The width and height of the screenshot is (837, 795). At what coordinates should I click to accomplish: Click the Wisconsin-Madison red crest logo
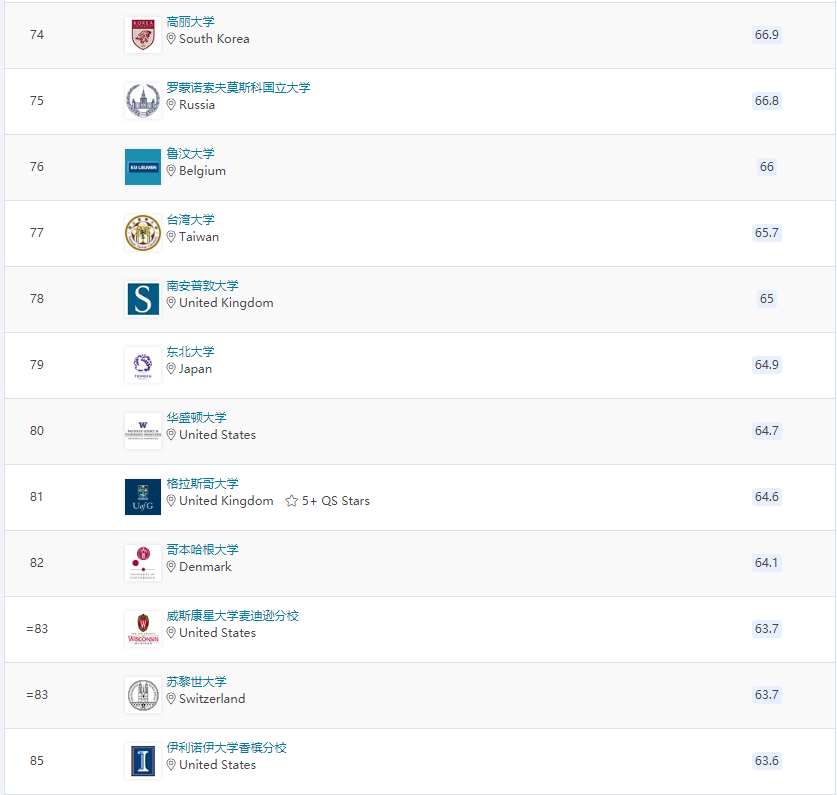click(142, 629)
